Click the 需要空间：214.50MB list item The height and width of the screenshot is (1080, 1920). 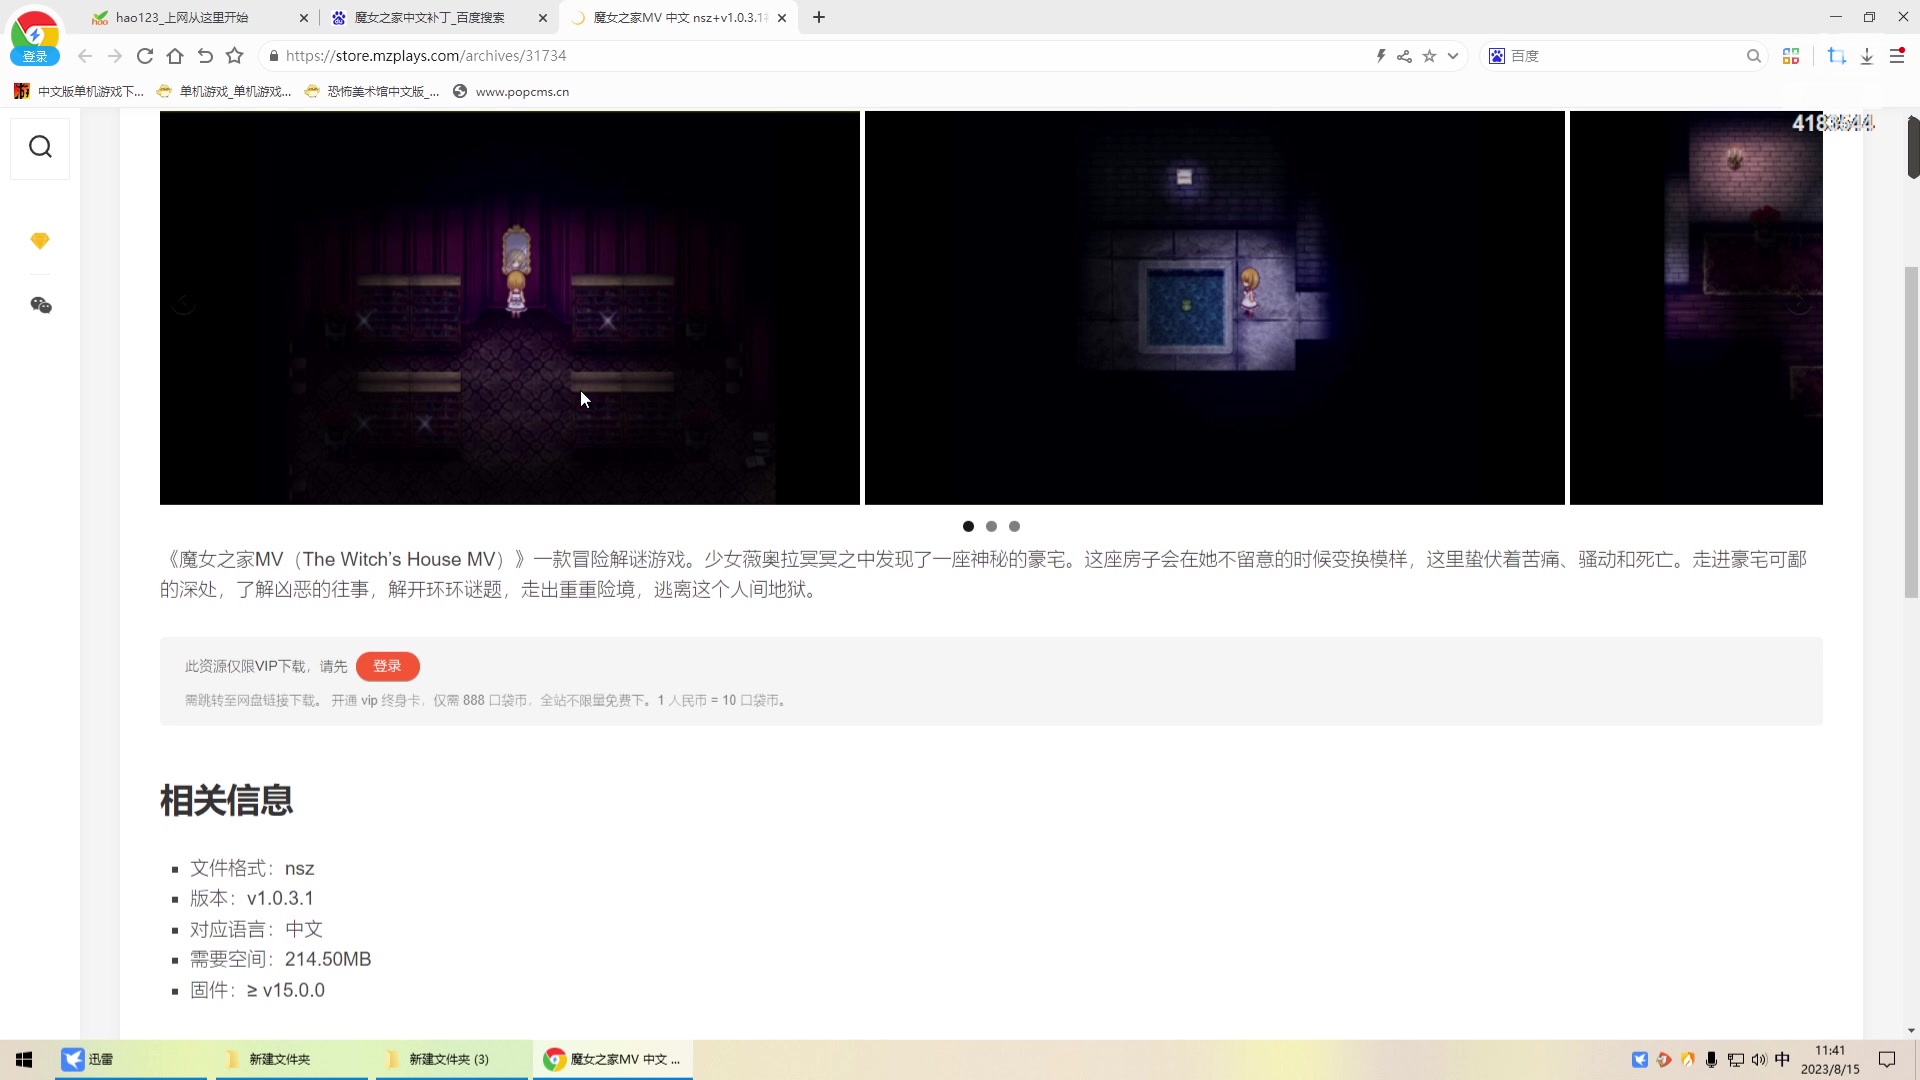click(x=281, y=959)
